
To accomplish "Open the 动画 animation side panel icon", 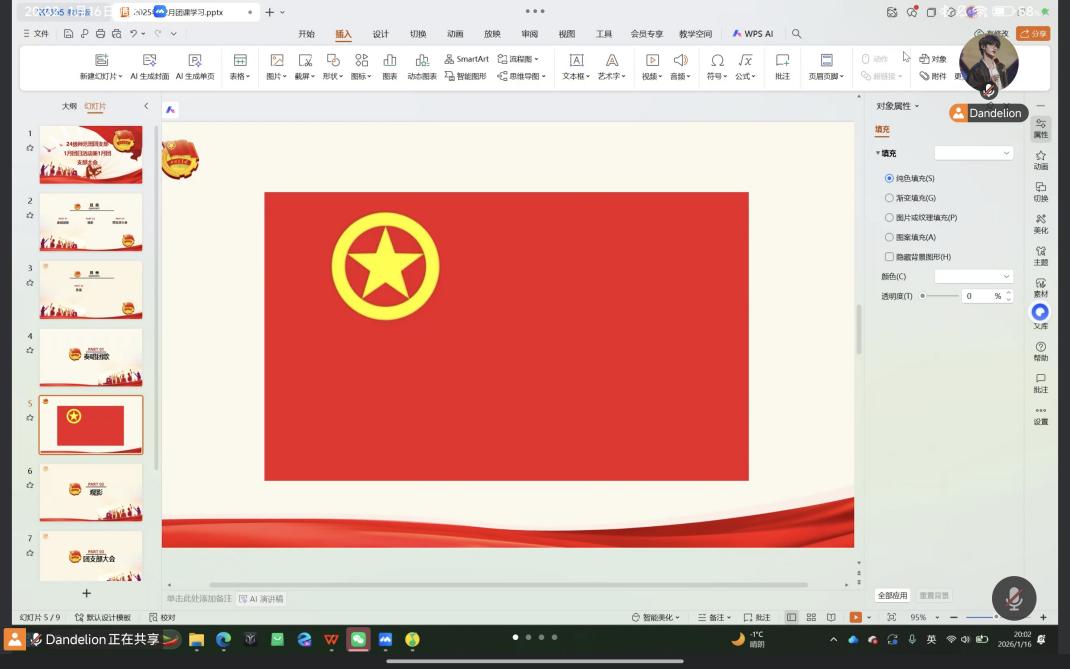I will click(x=1040, y=160).
